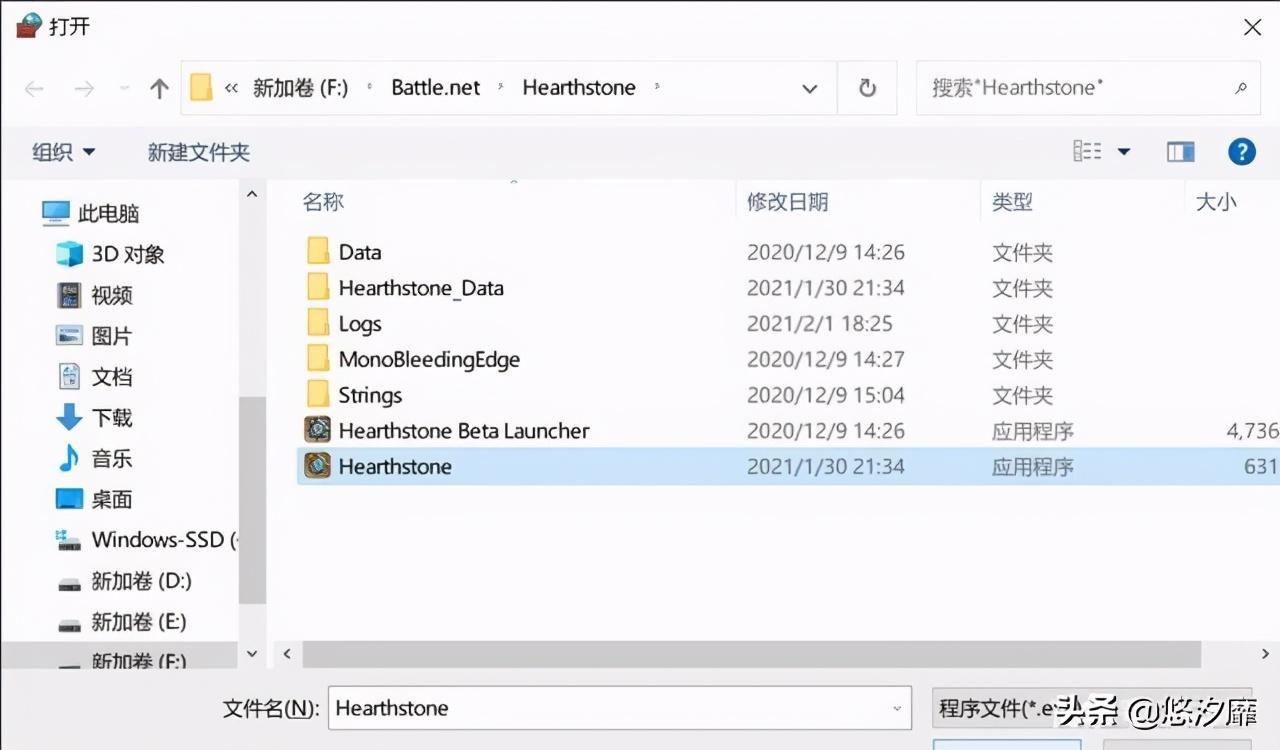Refresh the Hearthstone folder view
The image size is (1280, 750).
tap(867, 88)
